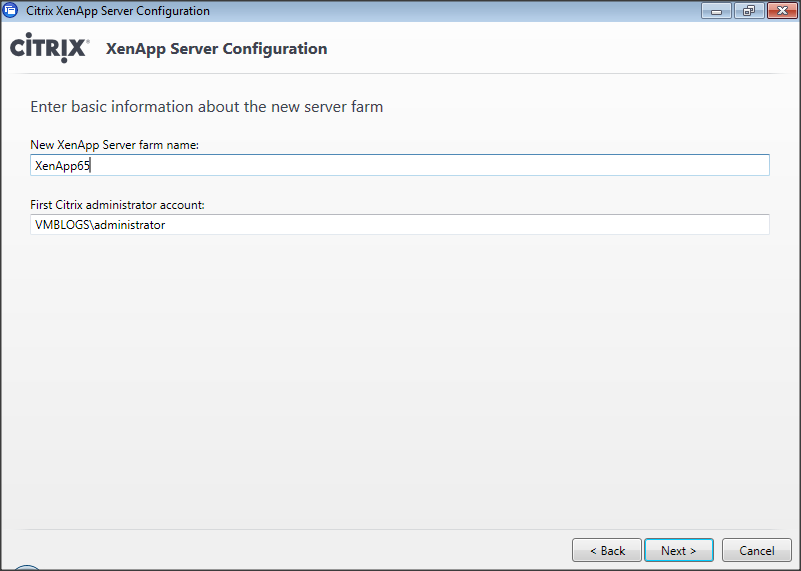Click the 'New XenApp Server farm name:' label

point(115,145)
